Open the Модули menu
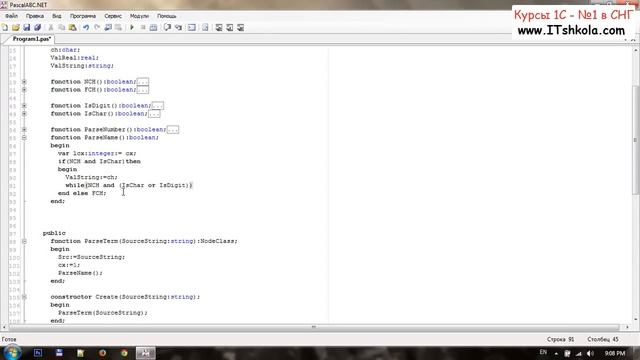 (x=139, y=16)
